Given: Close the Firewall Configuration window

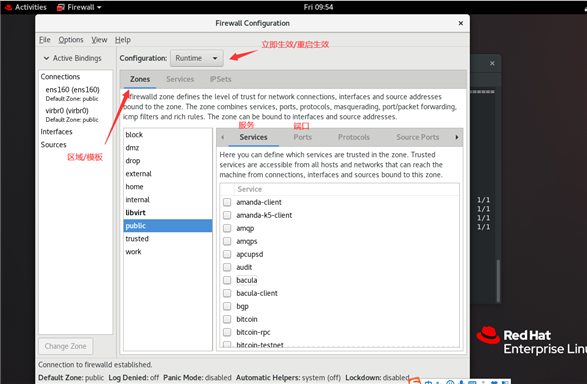Looking at the screenshot, I should tap(461, 23).
